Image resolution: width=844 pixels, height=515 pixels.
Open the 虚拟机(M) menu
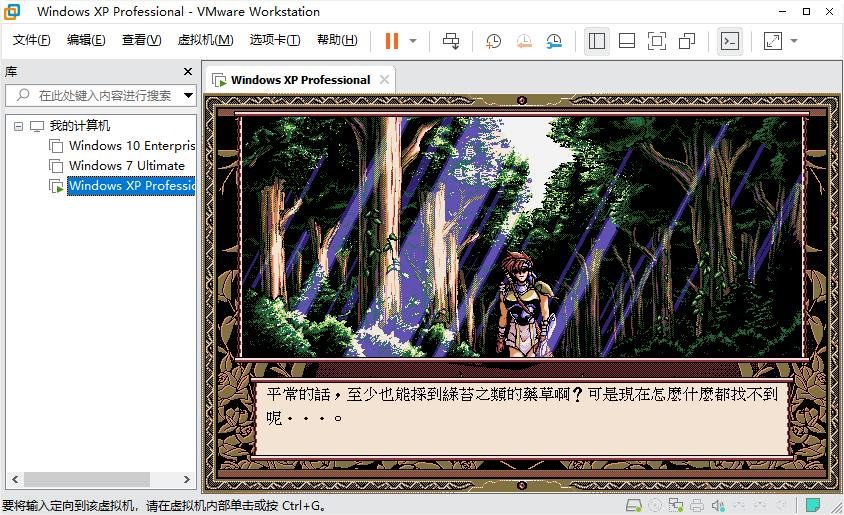[206, 40]
